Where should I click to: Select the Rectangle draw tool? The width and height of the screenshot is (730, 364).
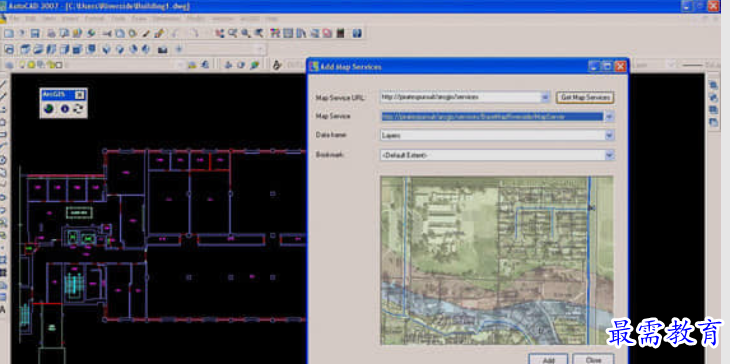(4, 134)
